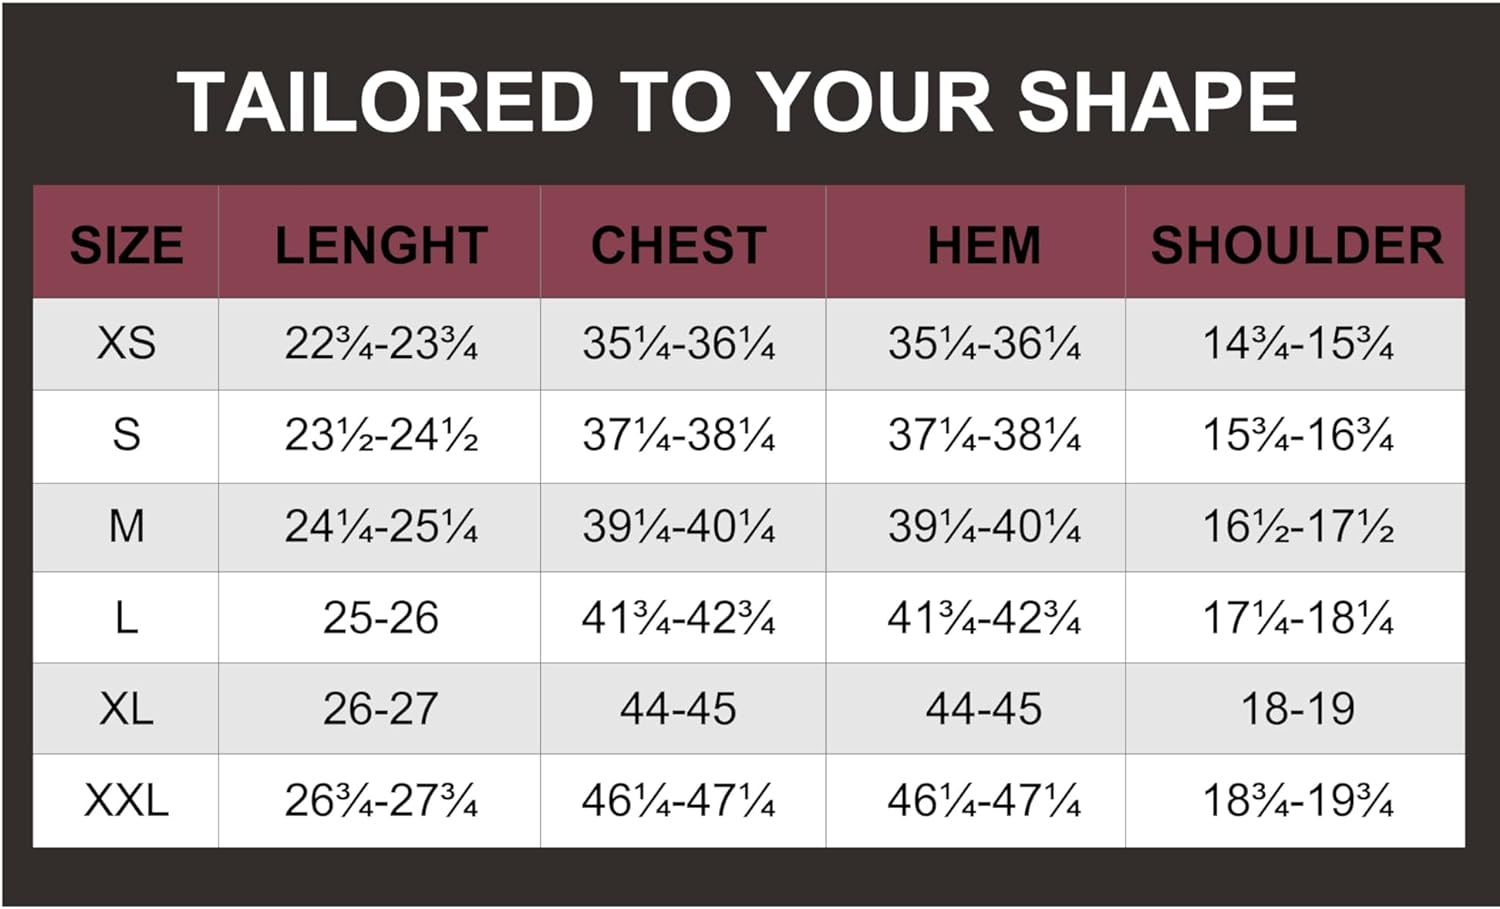Screen dimensions: 1500x909
Task: Click the 26-27 length cell
Action: [380, 709]
